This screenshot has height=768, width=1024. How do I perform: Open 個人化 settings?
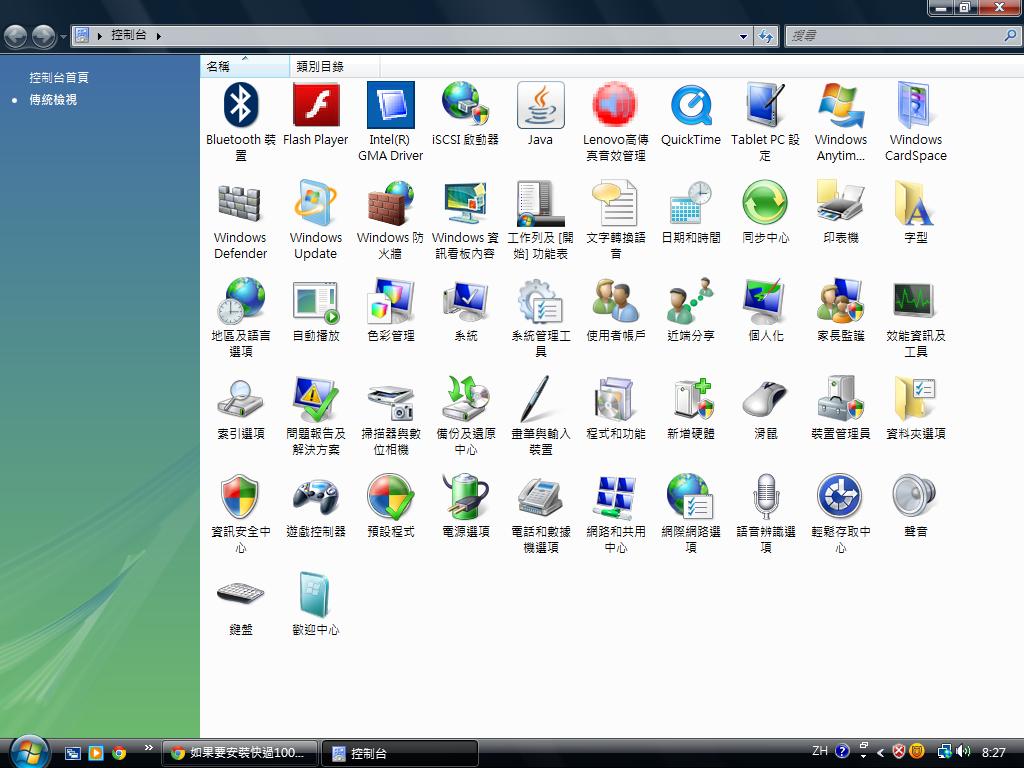click(765, 310)
